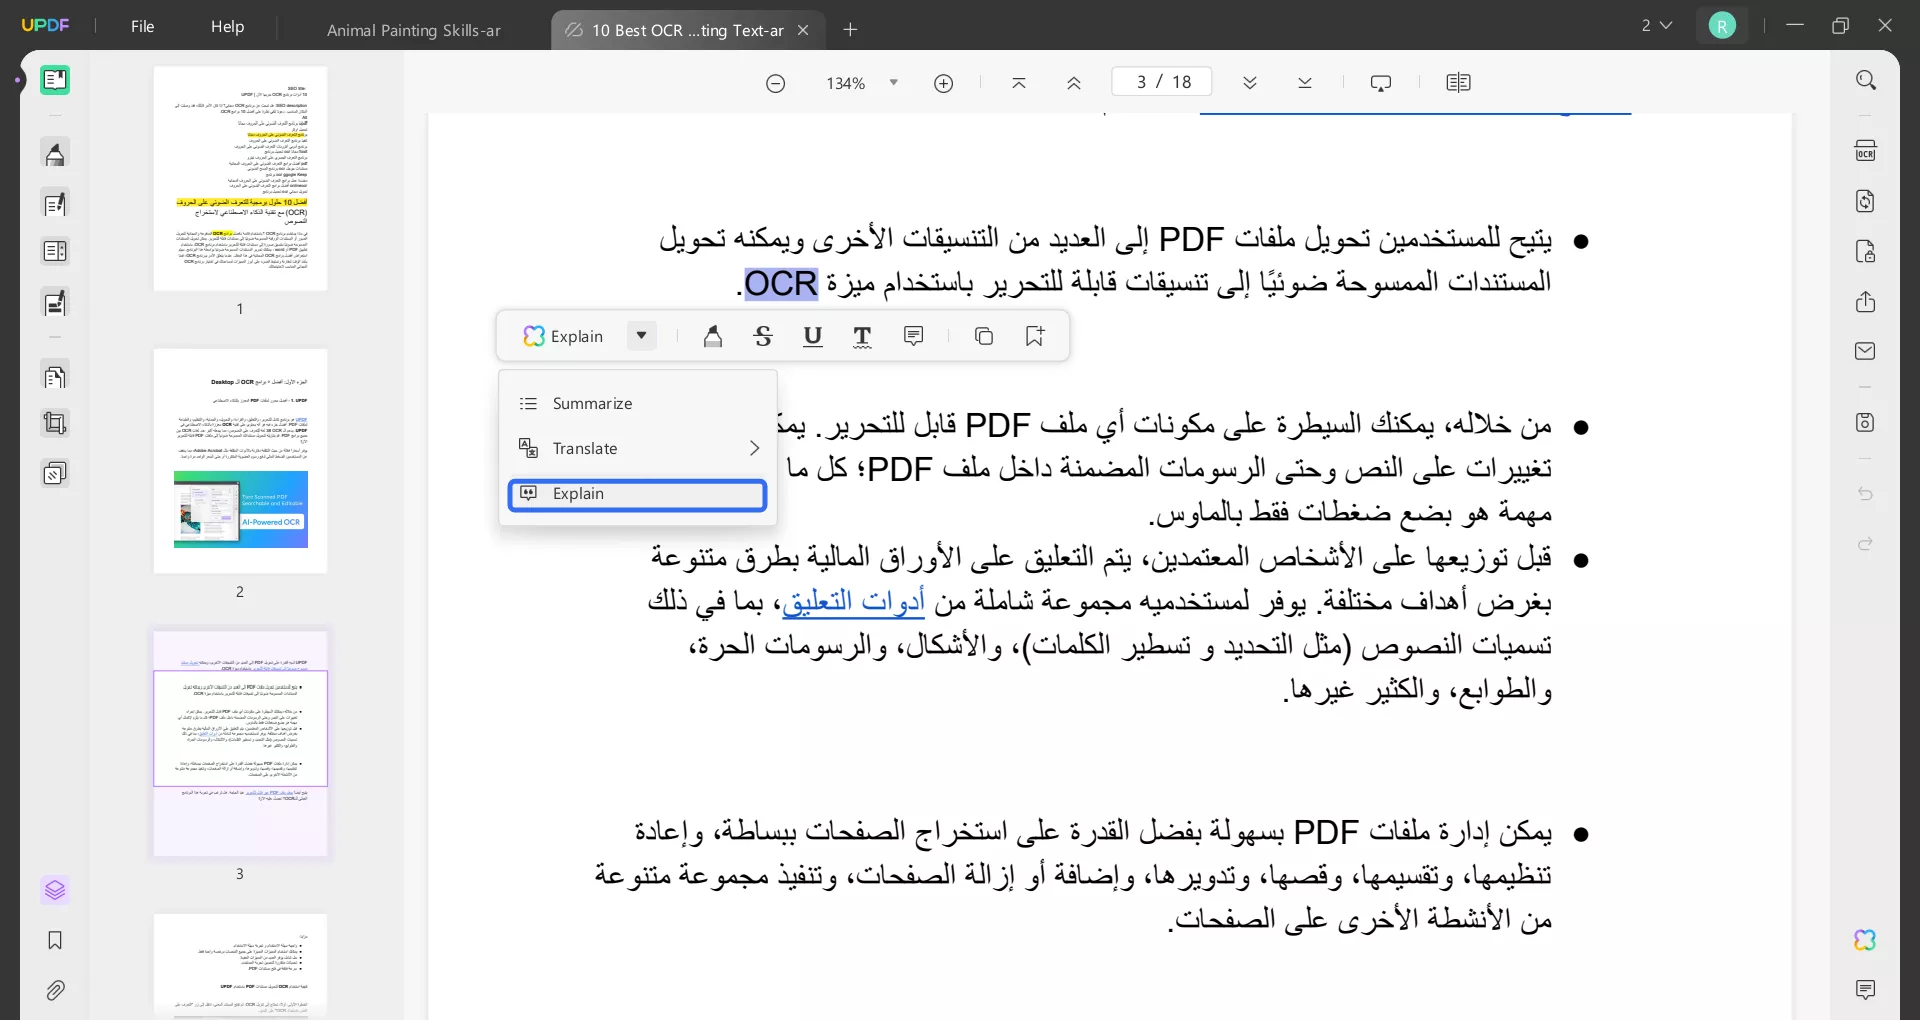The image size is (1920, 1020).
Task: Click the UPDF logo
Action: pyautogui.click(x=46, y=25)
